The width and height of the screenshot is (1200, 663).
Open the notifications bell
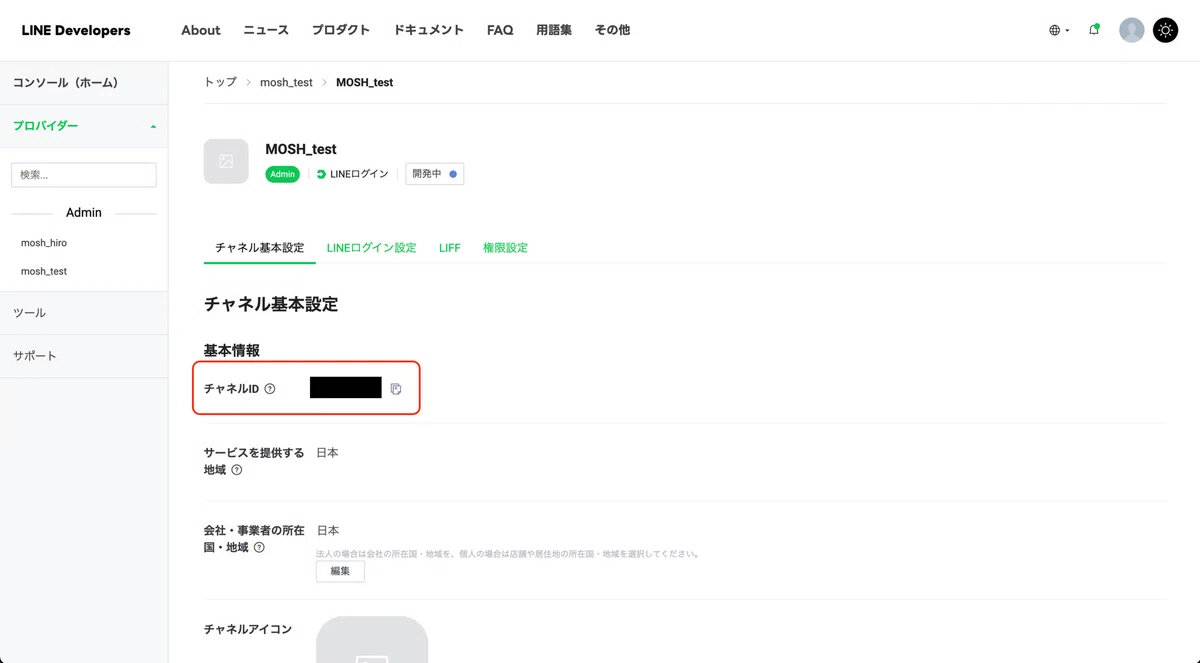pos(1094,30)
